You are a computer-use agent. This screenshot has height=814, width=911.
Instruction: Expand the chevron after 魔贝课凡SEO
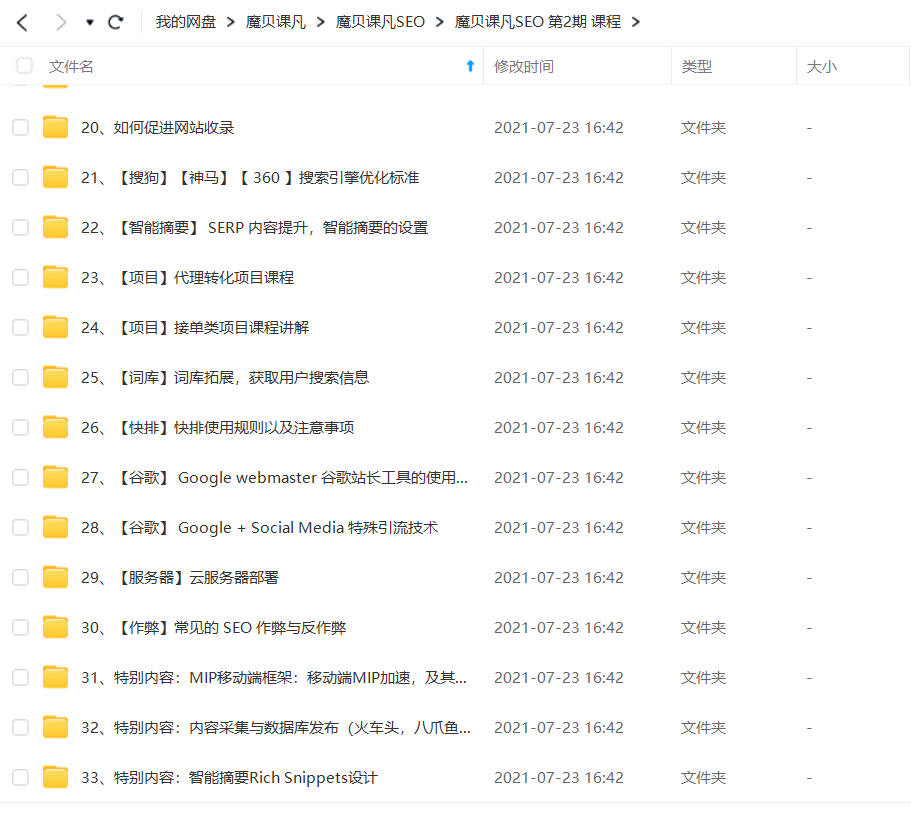[x=440, y=22]
